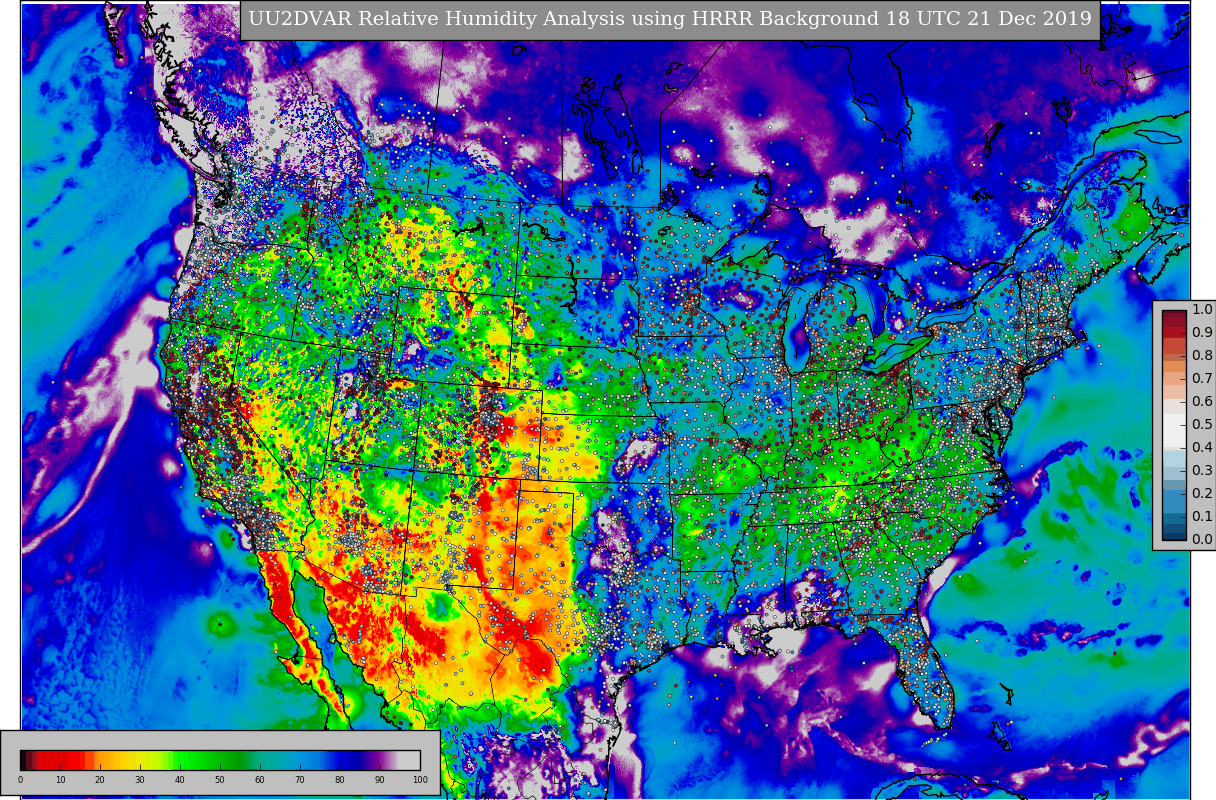
Task: Click the '60' tick label on humidity colorbar
Action: [260, 780]
